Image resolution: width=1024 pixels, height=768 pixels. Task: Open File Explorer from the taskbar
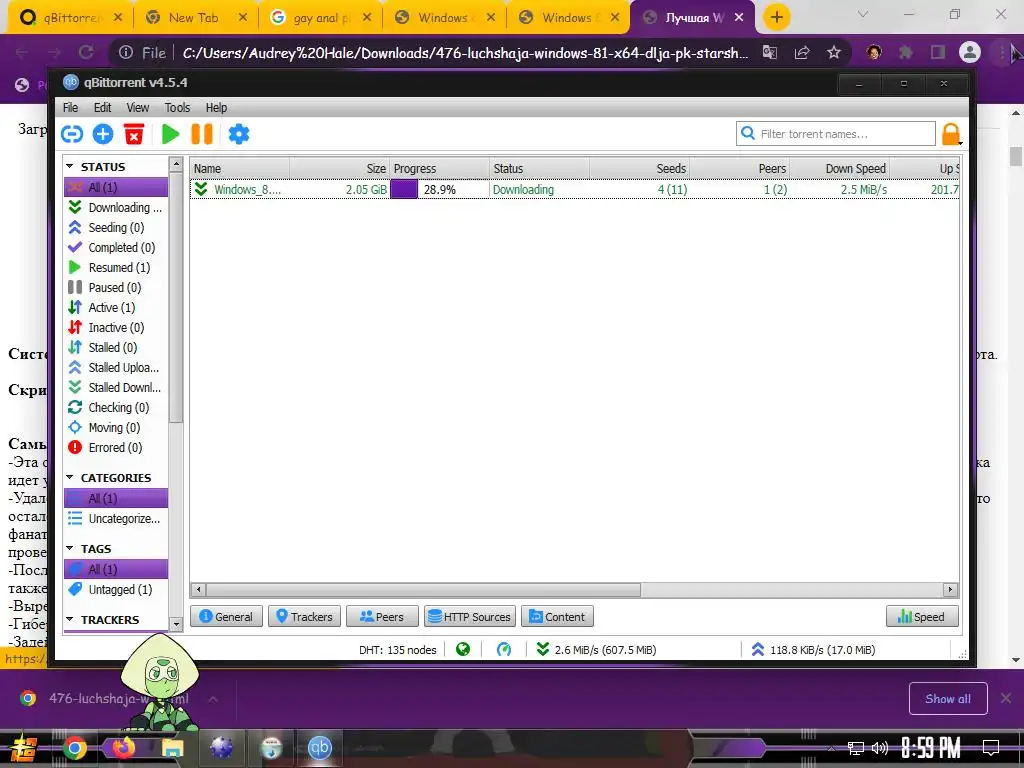[172, 747]
